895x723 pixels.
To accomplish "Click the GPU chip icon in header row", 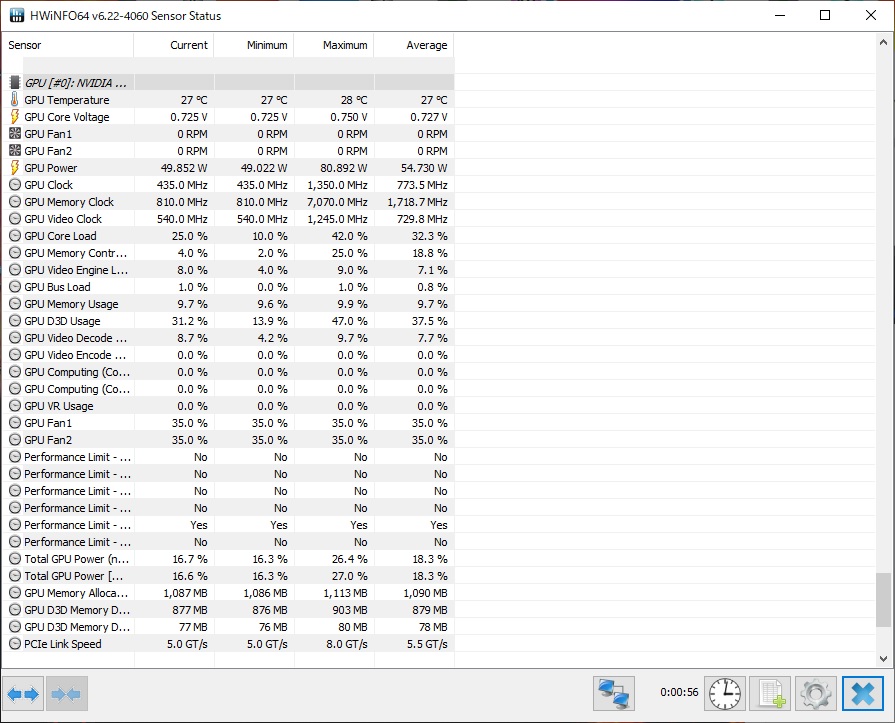I will click(x=15, y=83).
